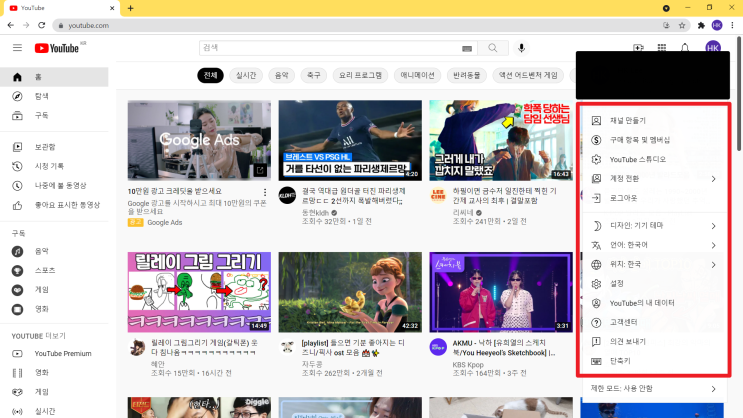Viewport: 743px width, 418px height.
Task: Open the Chrome extensions puzzle icon
Action: pos(701,26)
